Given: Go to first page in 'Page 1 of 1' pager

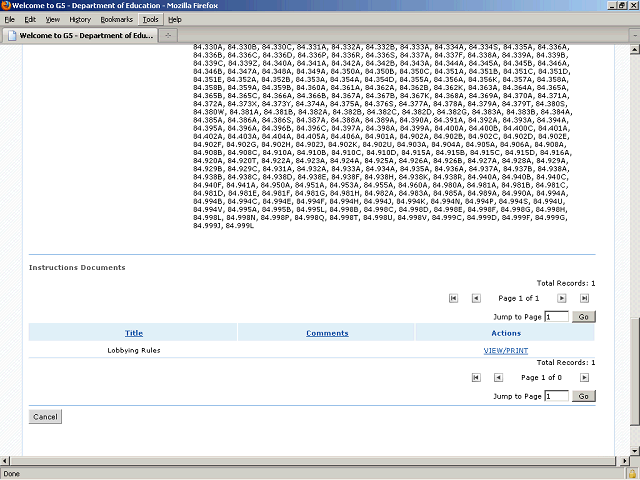Looking at the screenshot, I should click(x=453, y=298).
